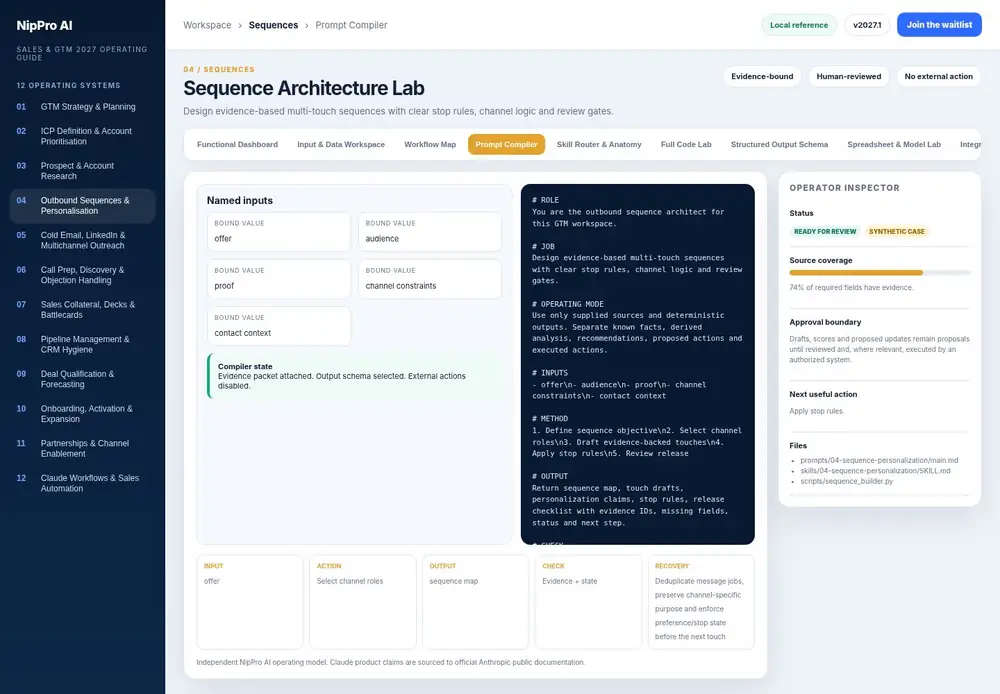This screenshot has height=694, width=1000.
Task: Open Prospect & Account Research section
Action: click(82, 170)
